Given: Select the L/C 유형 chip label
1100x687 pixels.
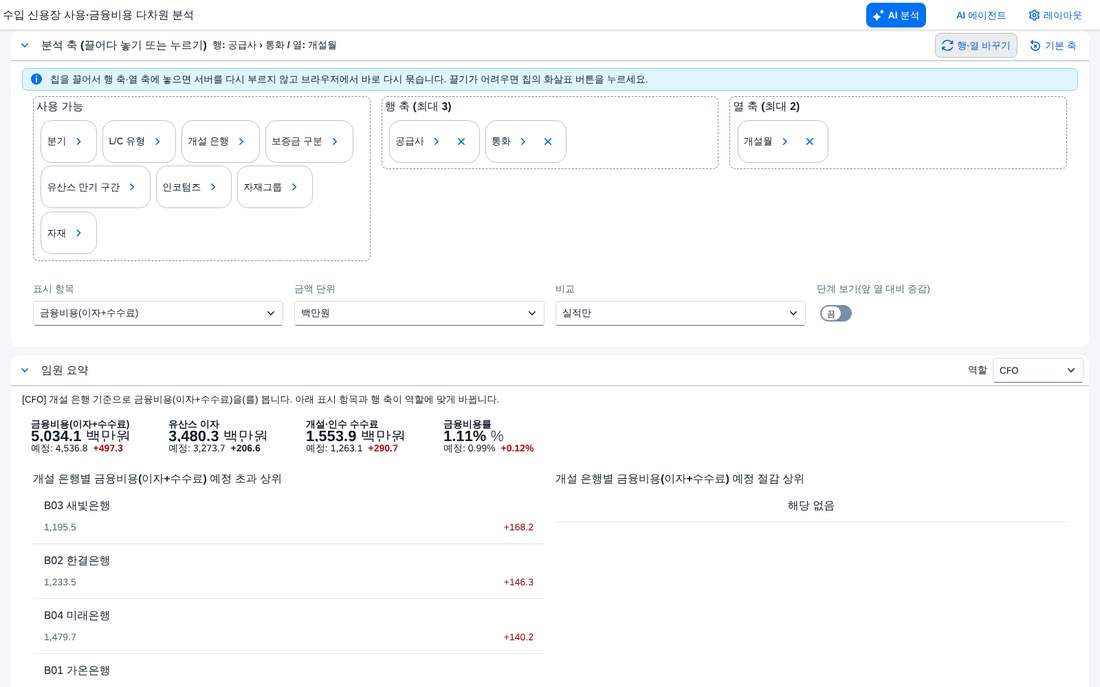Looking at the screenshot, I should pos(127,142).
